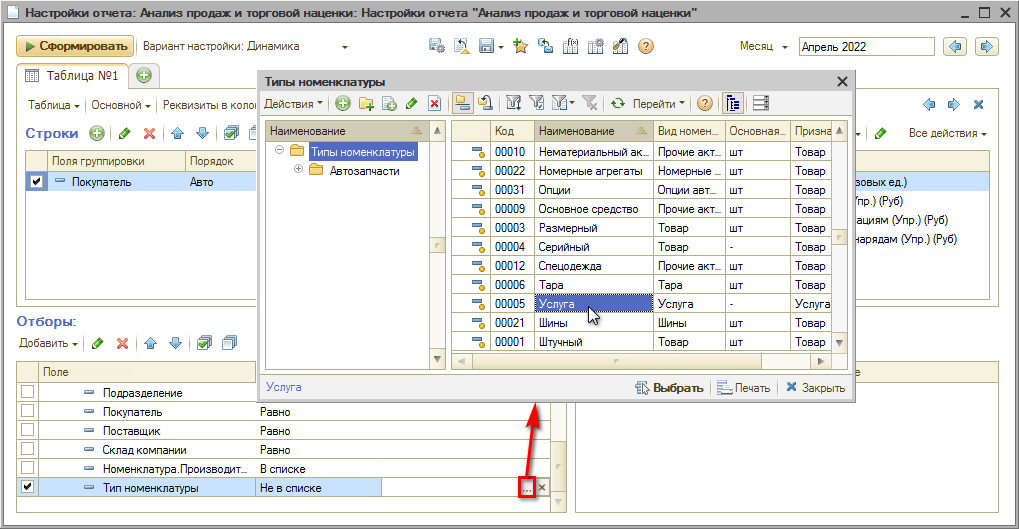
Task: Click the add new group folder icon
Action: (366, 104)
